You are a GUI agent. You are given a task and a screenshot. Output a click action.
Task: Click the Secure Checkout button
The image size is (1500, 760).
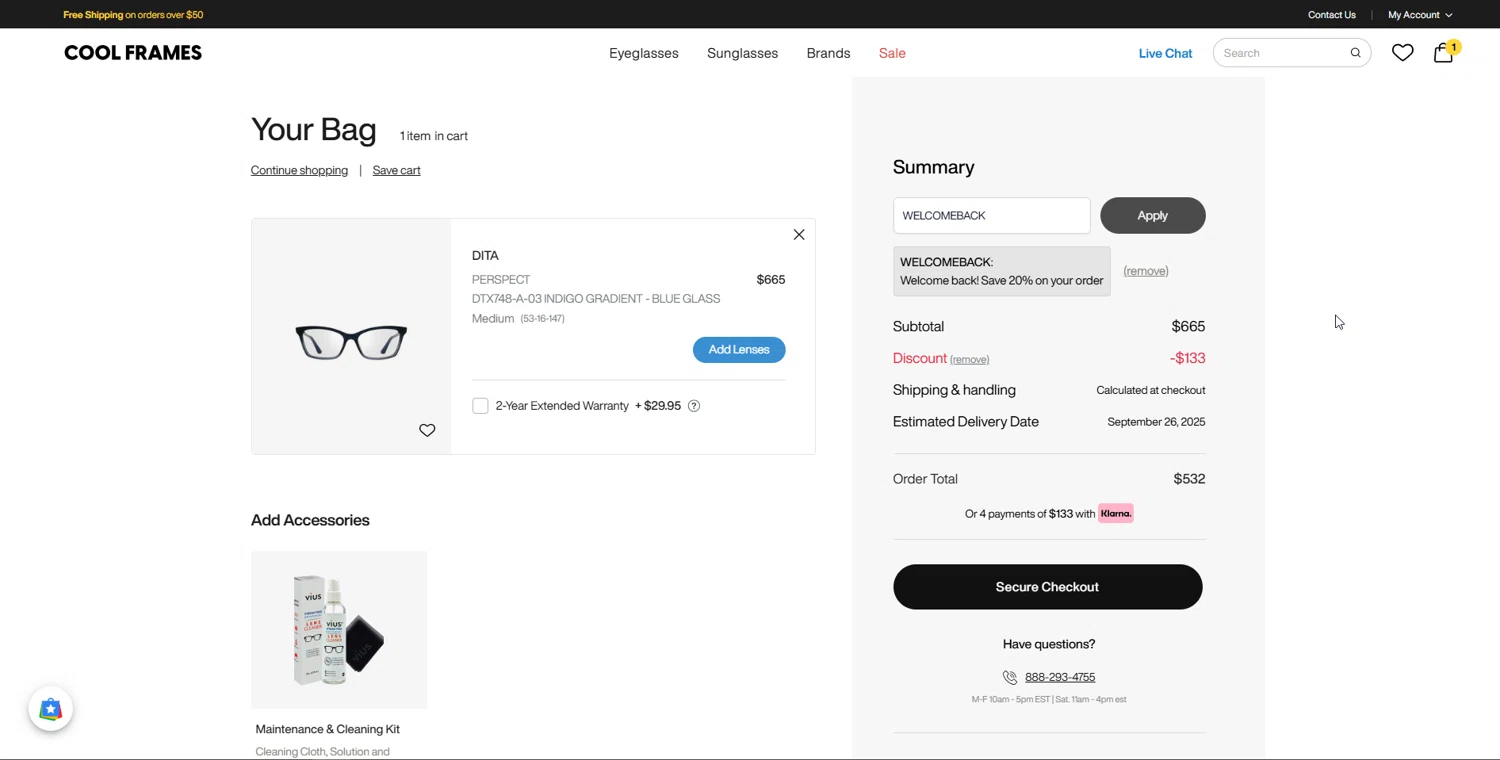pyautogui.click(x=1047, y=587)
